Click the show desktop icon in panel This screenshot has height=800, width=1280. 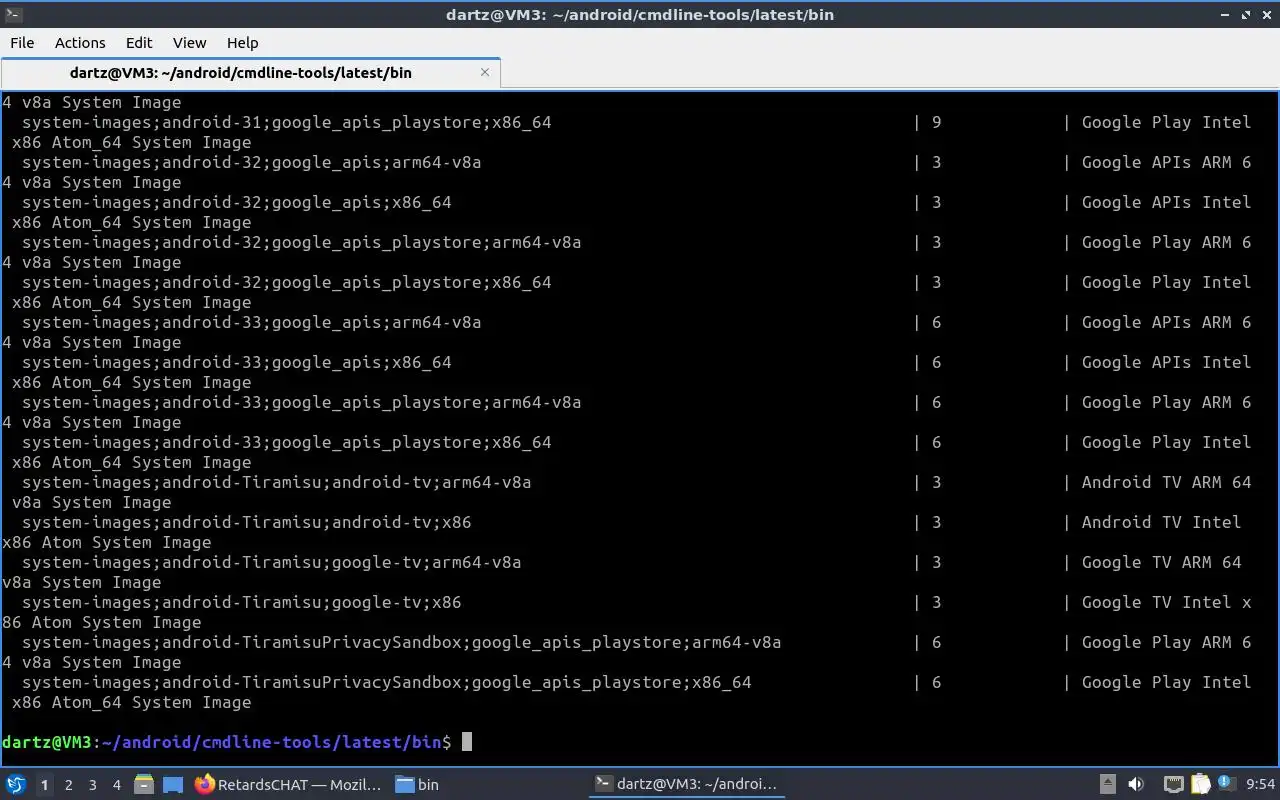point(172,785)
